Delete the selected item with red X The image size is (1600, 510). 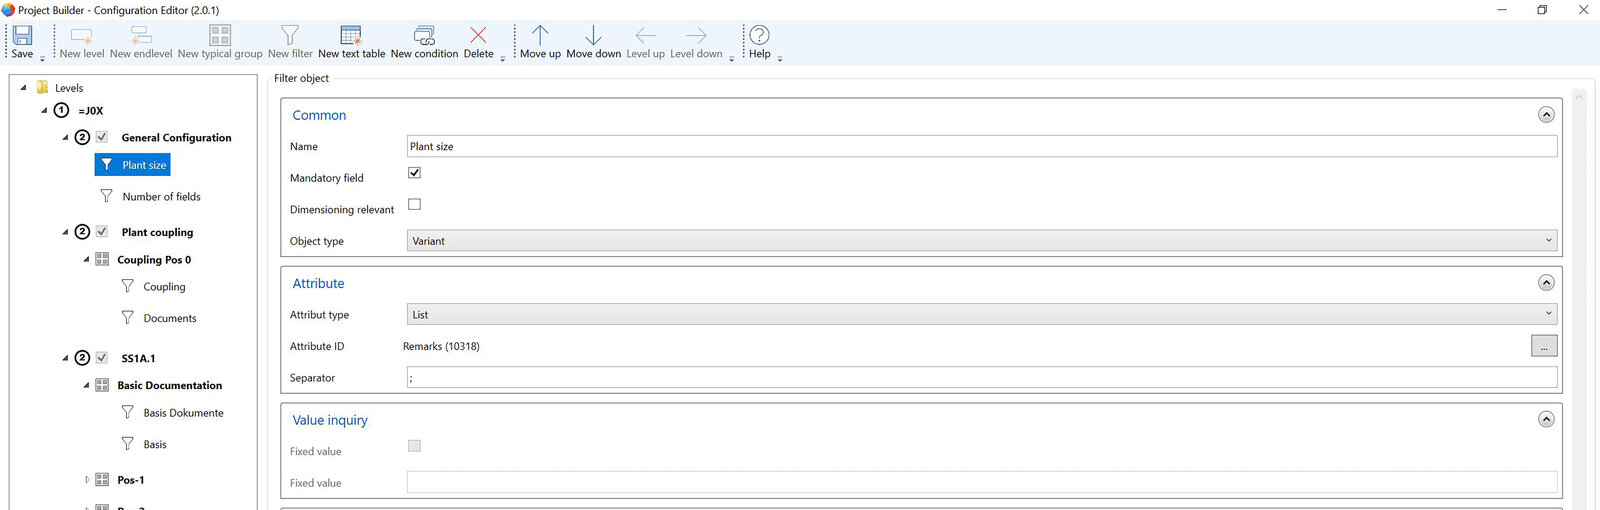tap(478, 36)
